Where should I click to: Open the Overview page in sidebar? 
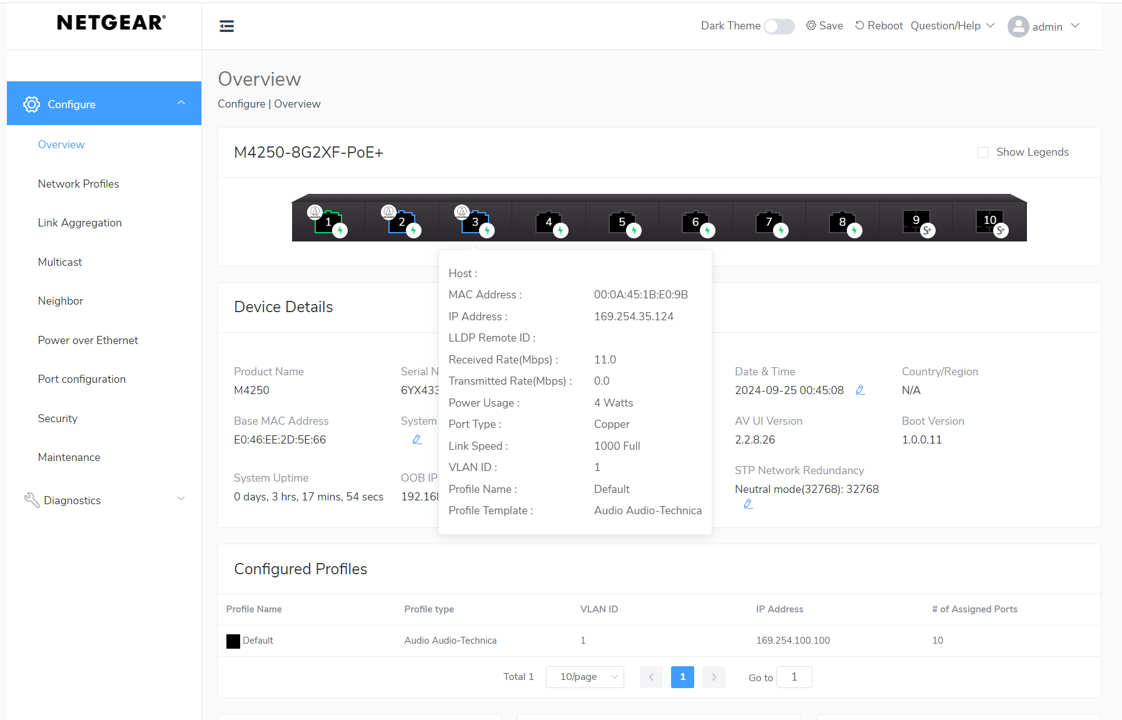61,145
